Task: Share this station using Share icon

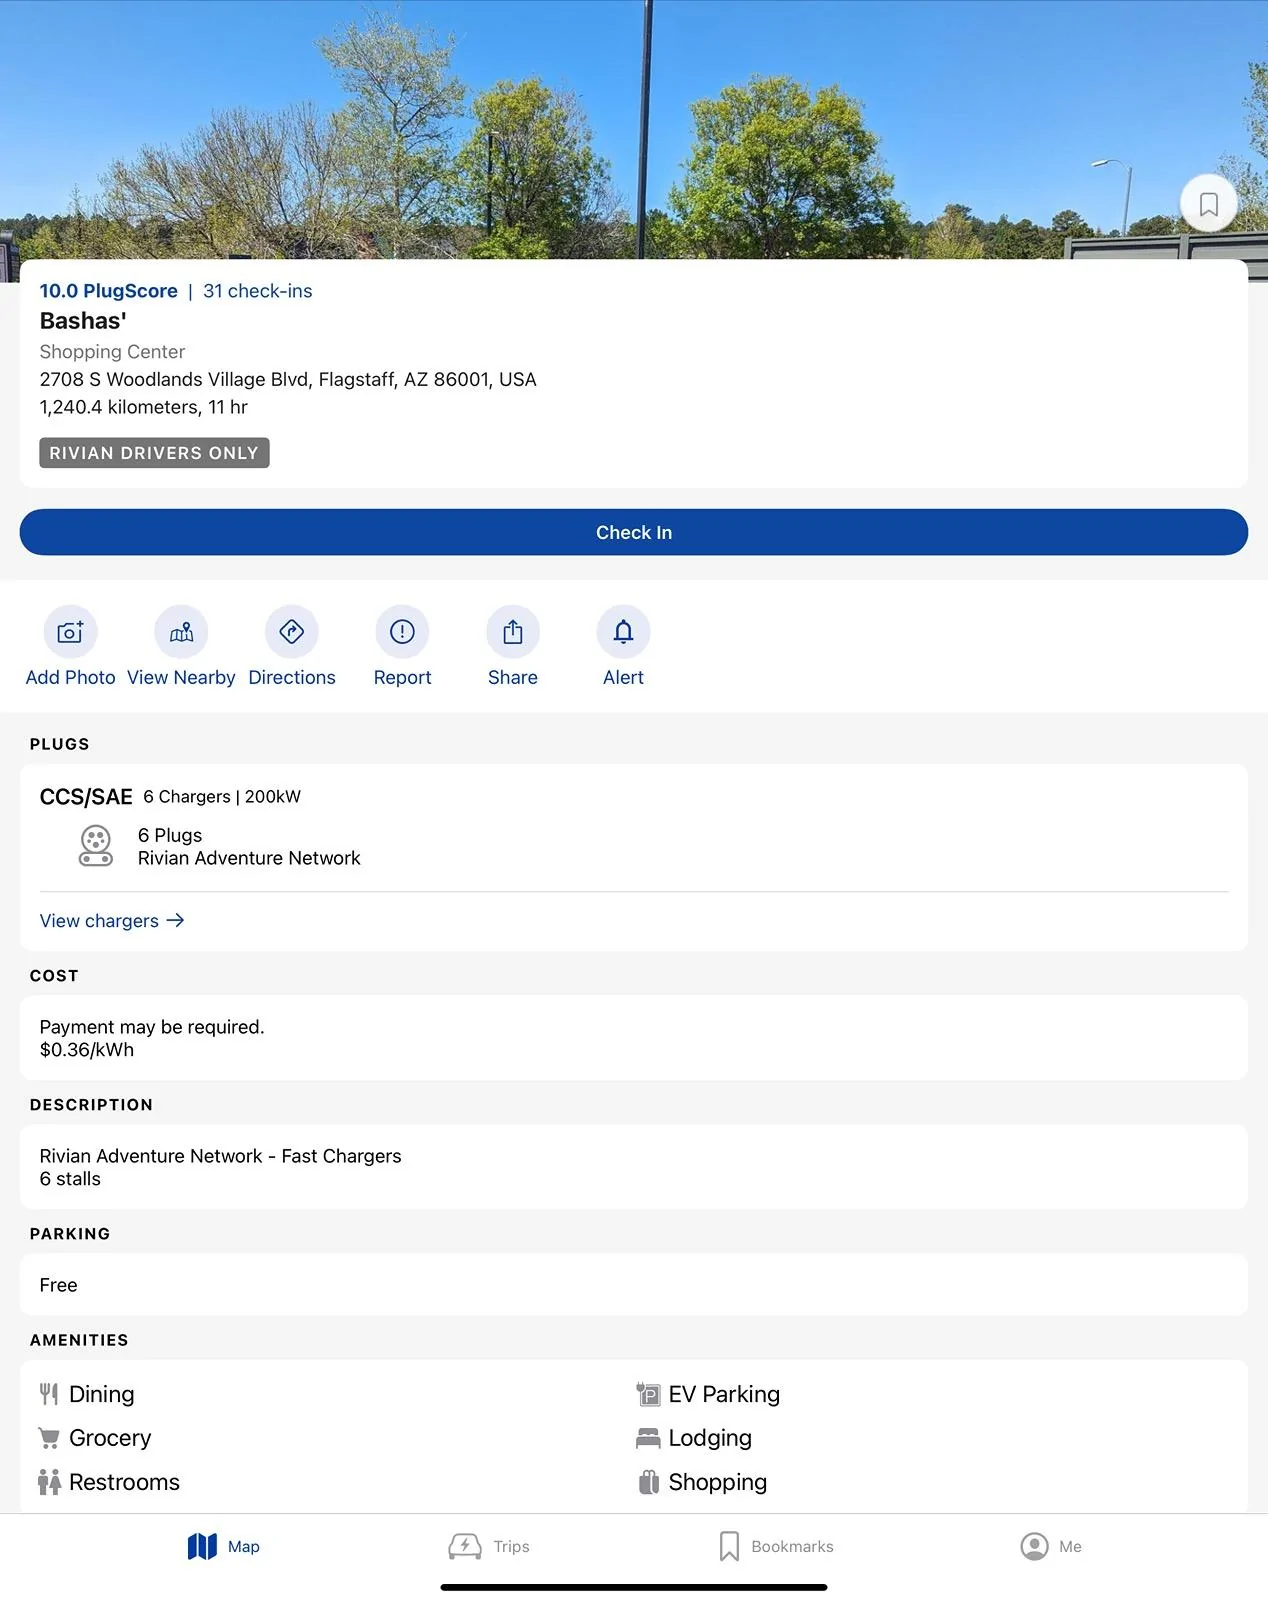Action: [x=513, y=632]
